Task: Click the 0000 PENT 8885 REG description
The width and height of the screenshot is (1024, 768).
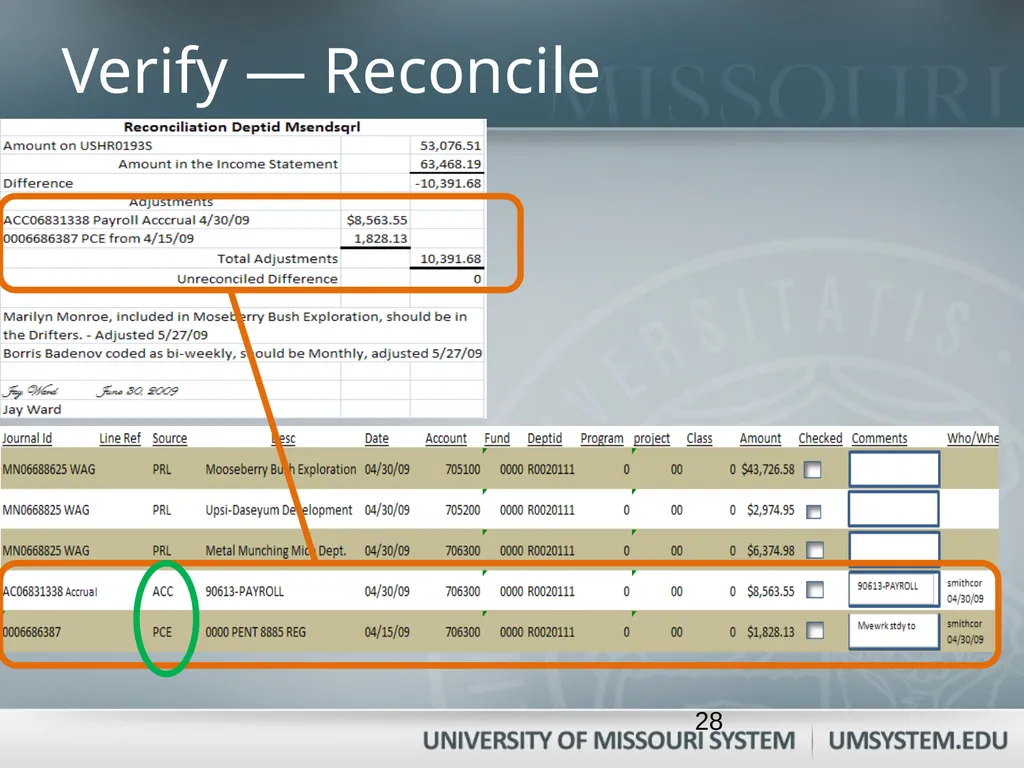Action: [255, 632]
